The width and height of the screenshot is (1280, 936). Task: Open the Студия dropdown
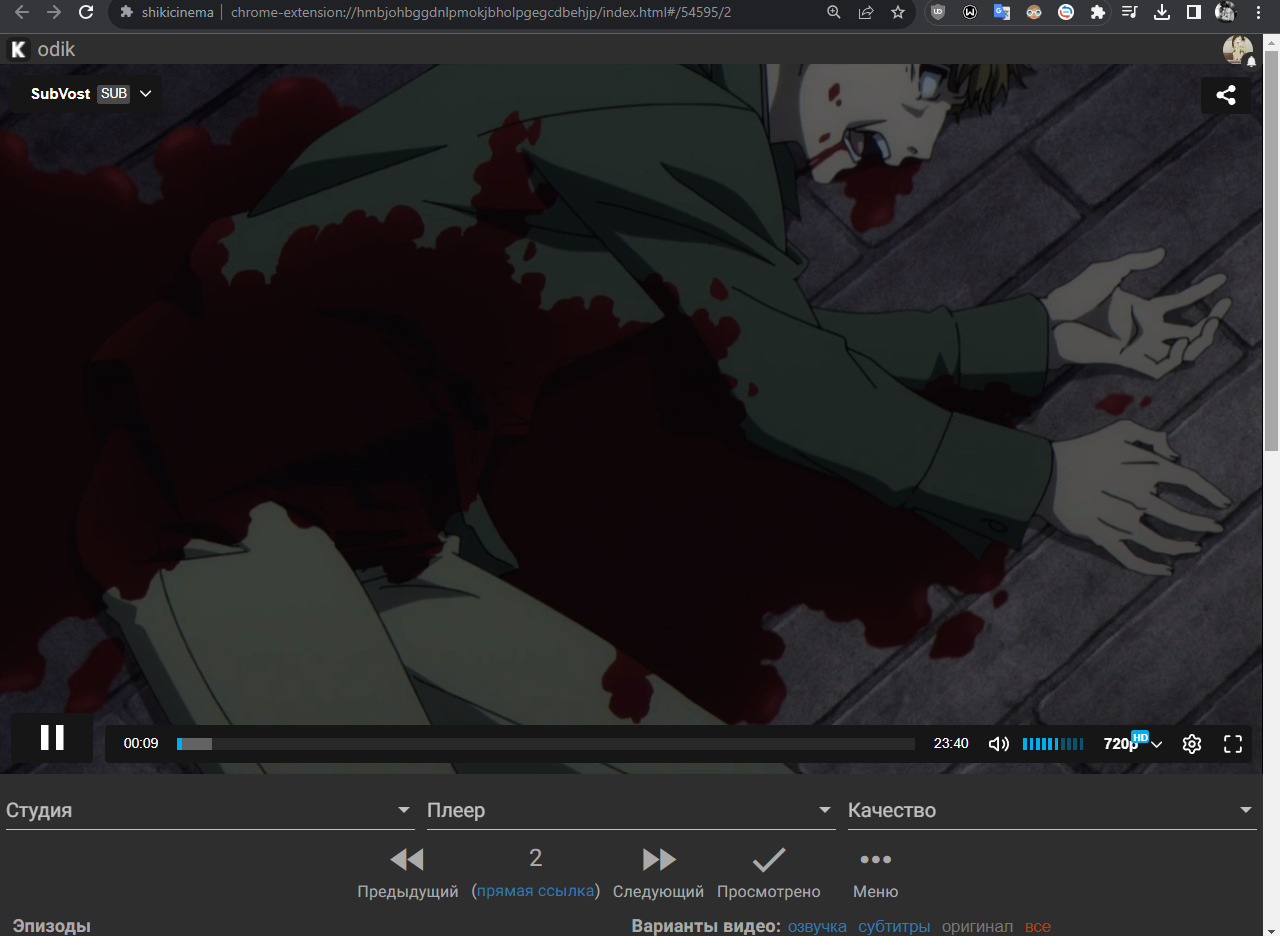(209, 810)
